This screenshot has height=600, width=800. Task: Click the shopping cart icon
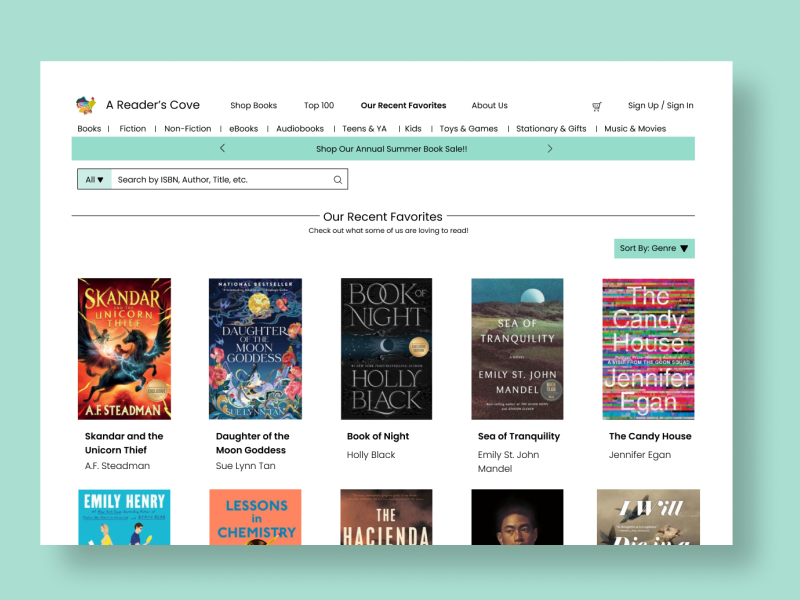click(597, 105)
